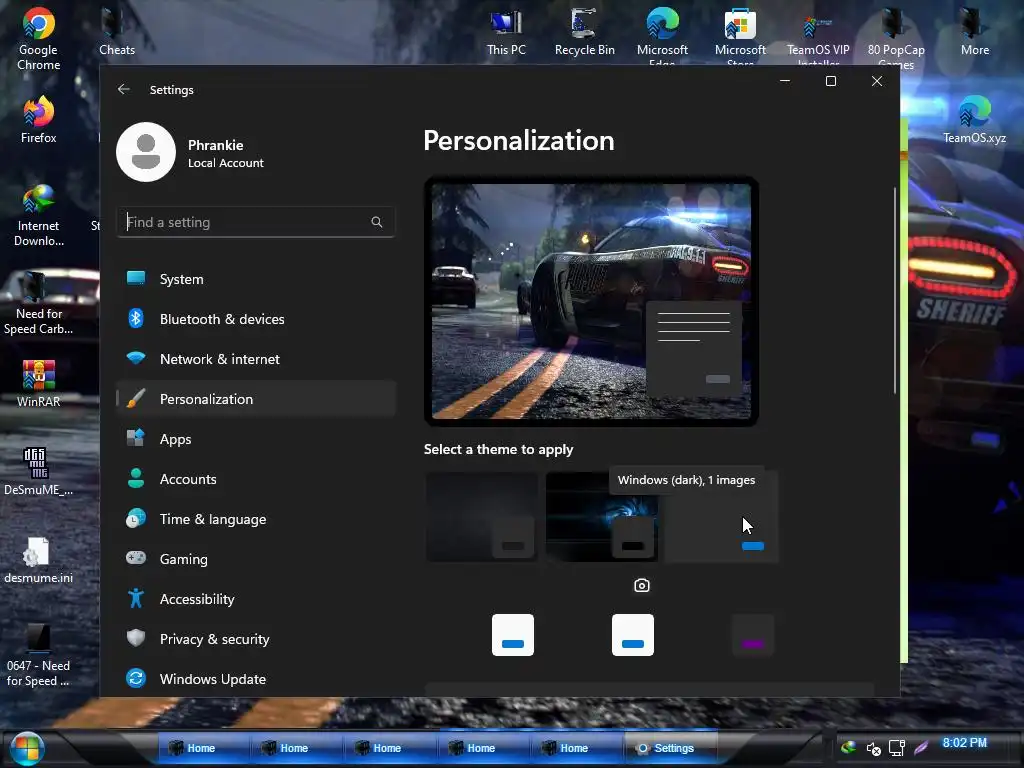Select the Internet Download Manager desktop icon
Viewport: 1024px width, 768px height.
click(39, 215)
